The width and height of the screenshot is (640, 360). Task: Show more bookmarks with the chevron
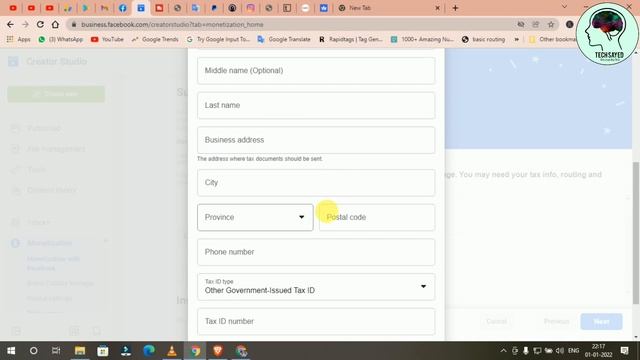coord(517,39)
